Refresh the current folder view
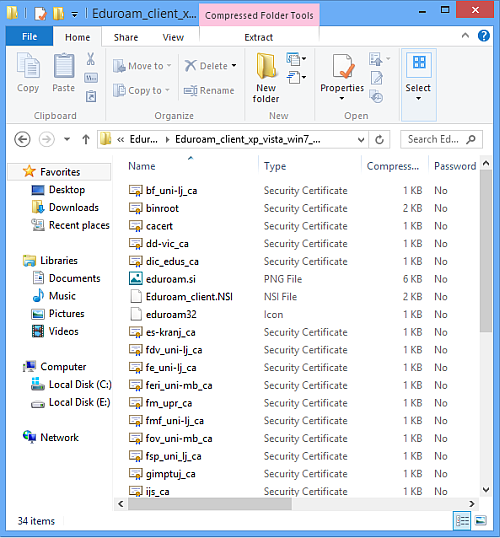The height and width of the screenshot is (538, 500). 379,140
